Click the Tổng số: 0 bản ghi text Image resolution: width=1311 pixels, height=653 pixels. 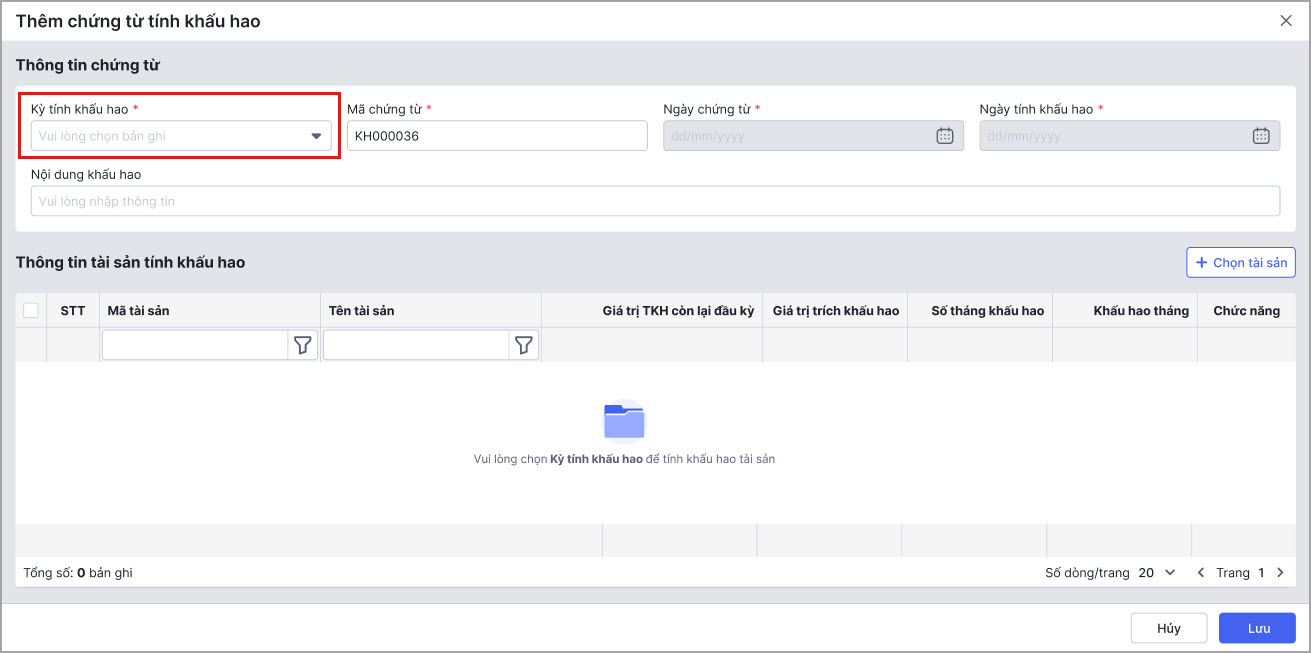[x=78, y=573]
